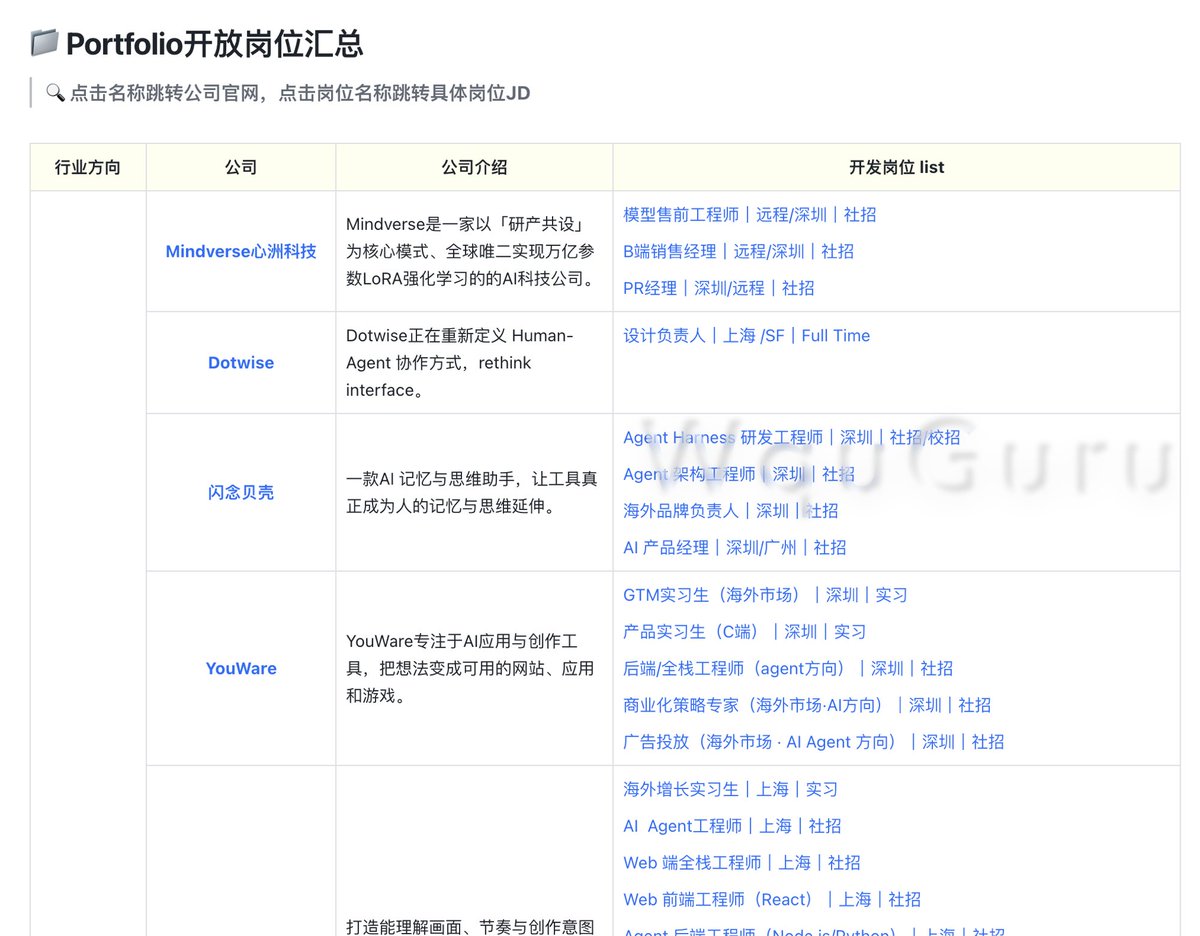This screenshot has height=936, width=1200.
Task: Click the folder emoji beside the title
Action: pos(44,44)
